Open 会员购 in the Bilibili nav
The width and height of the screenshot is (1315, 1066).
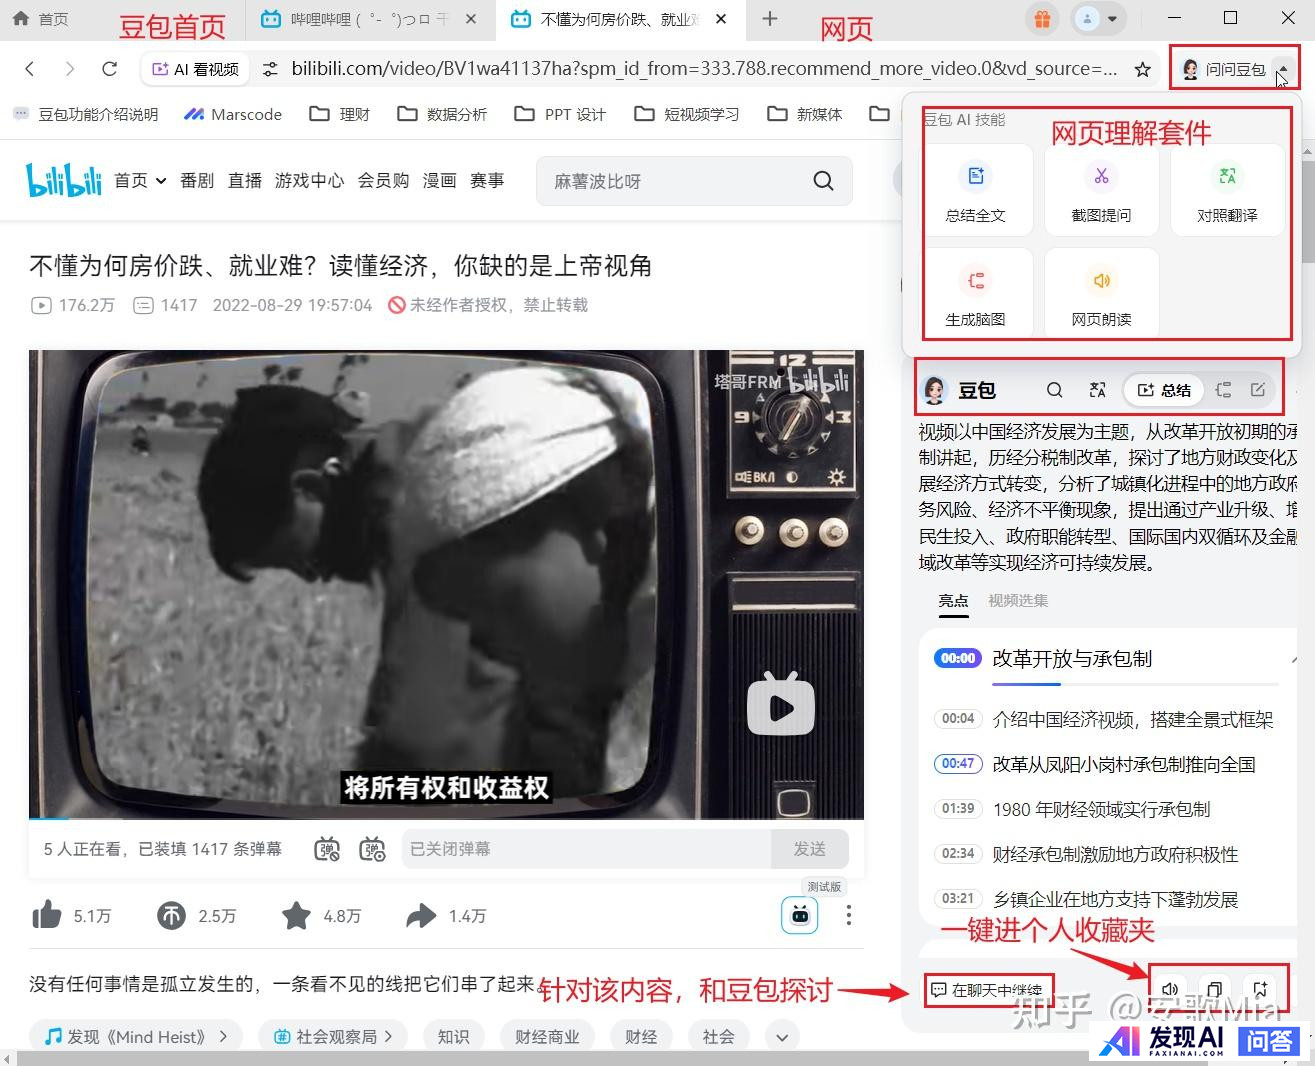(x=383, y=181)
